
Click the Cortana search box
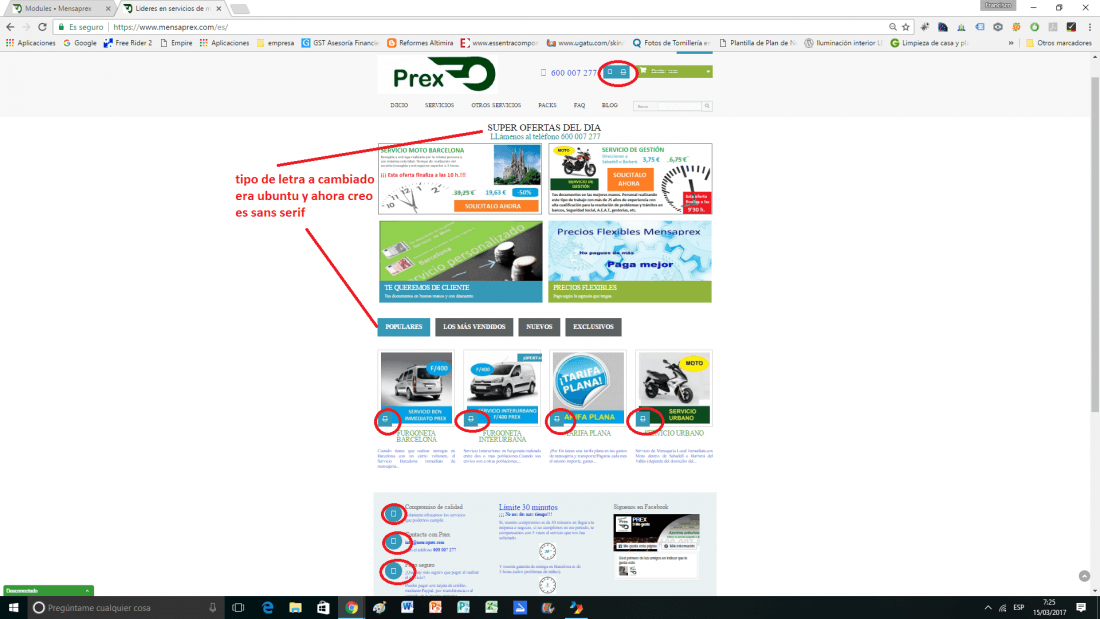click(125, 608)
